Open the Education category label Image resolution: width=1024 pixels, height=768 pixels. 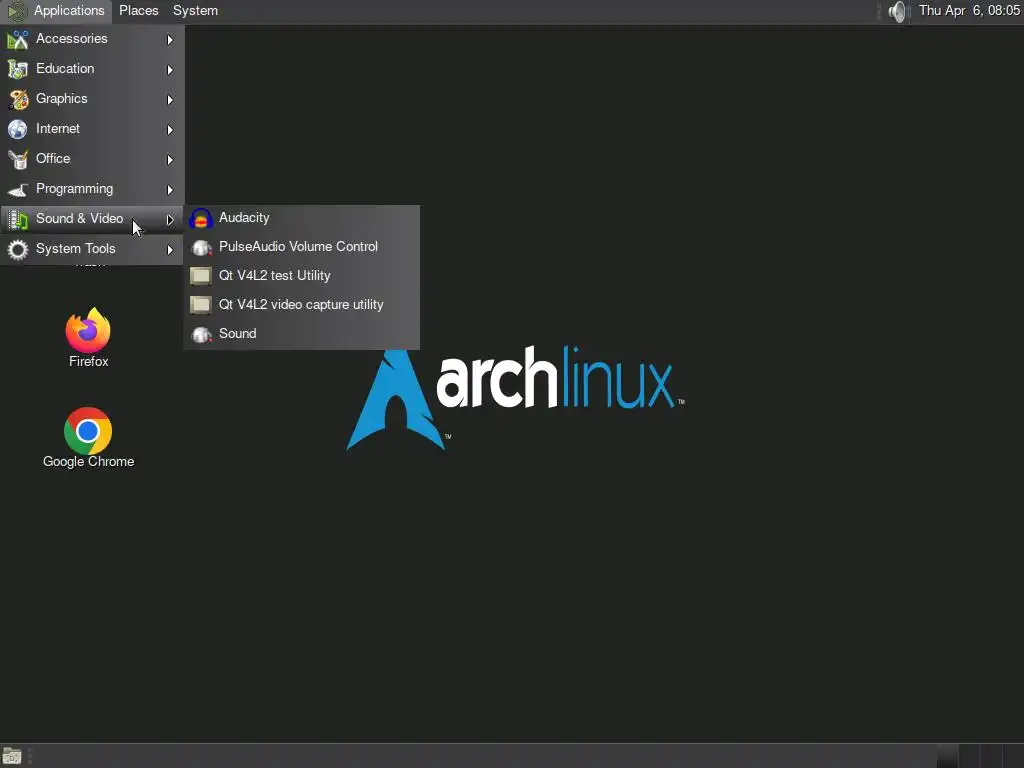(x=65, y=69)
